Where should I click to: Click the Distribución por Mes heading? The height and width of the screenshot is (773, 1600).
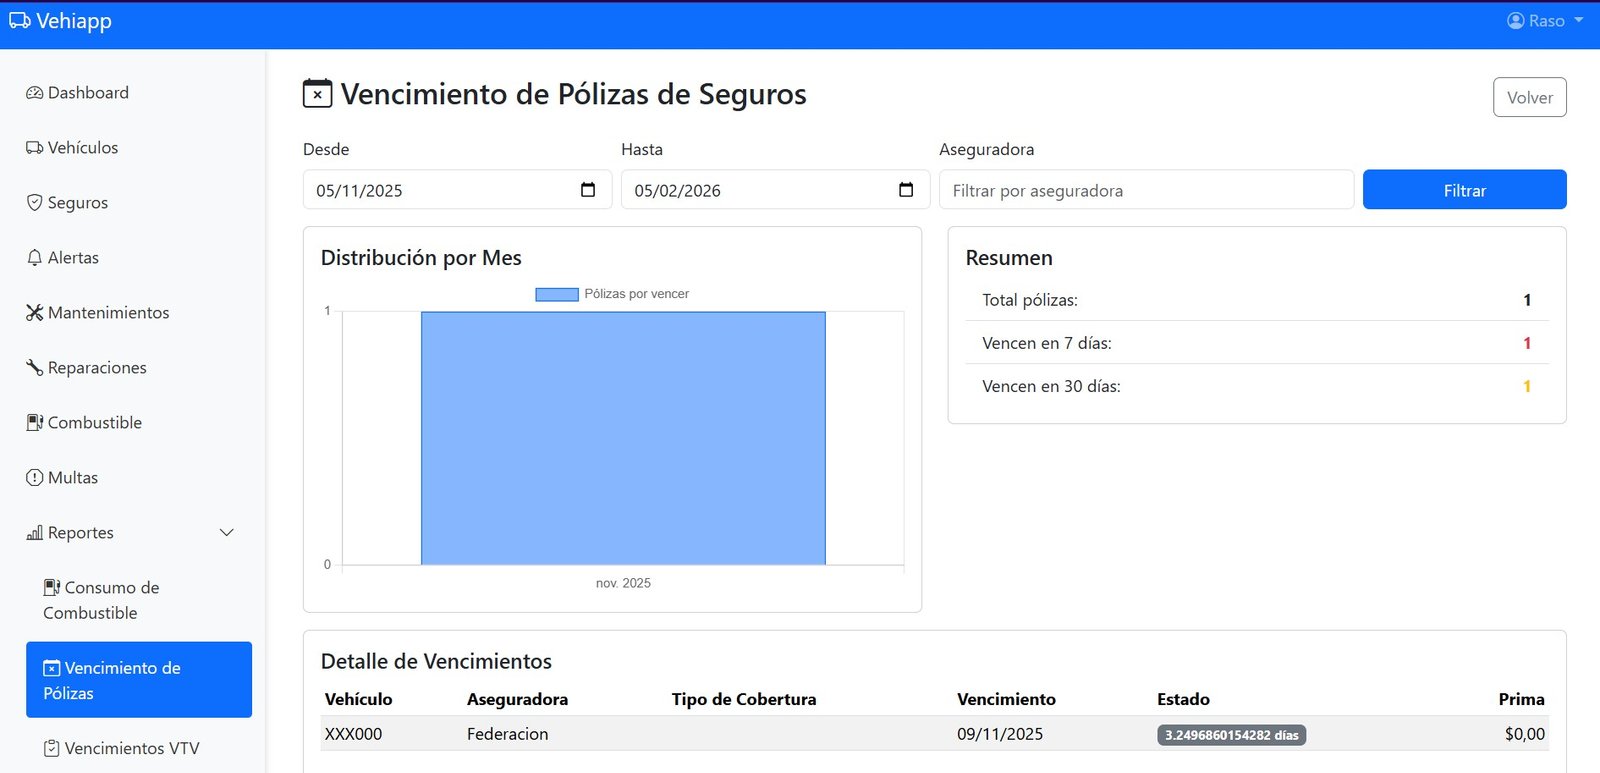tap(421, 258)
